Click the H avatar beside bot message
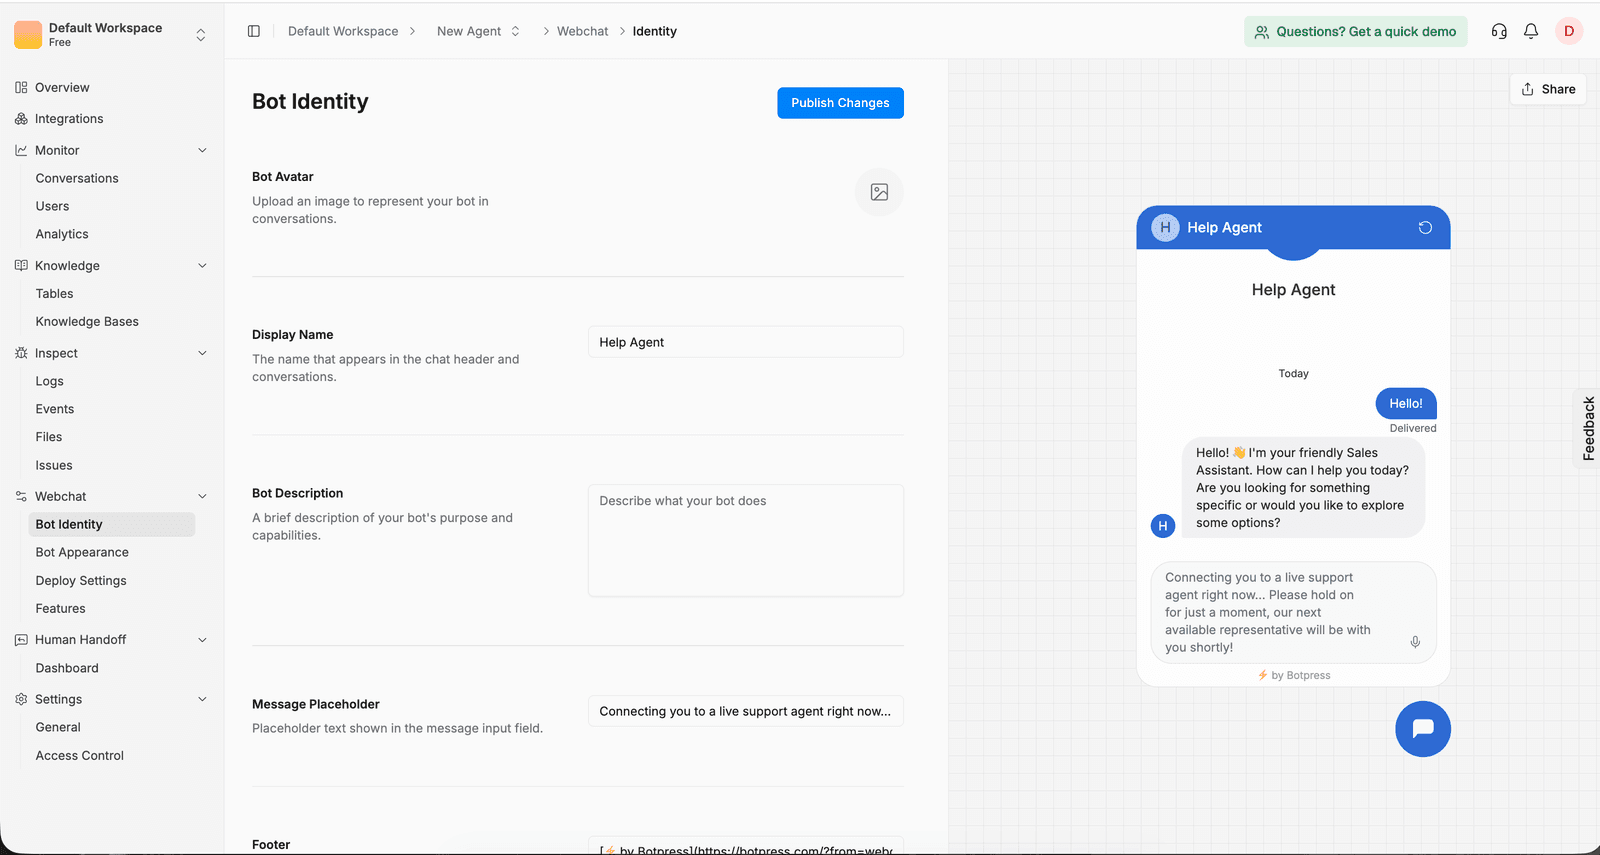This screenshot has width=1600, height=855. [x=1163, y=525]
